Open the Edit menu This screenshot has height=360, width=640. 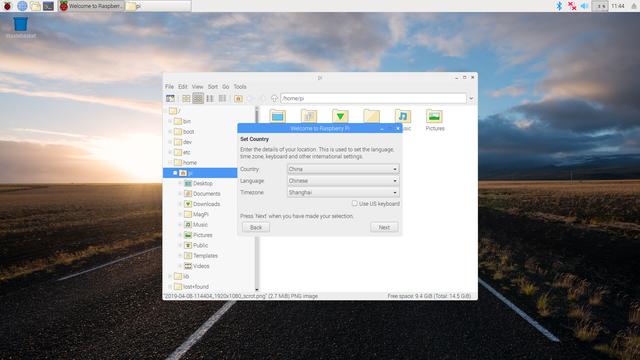(182, 87)
